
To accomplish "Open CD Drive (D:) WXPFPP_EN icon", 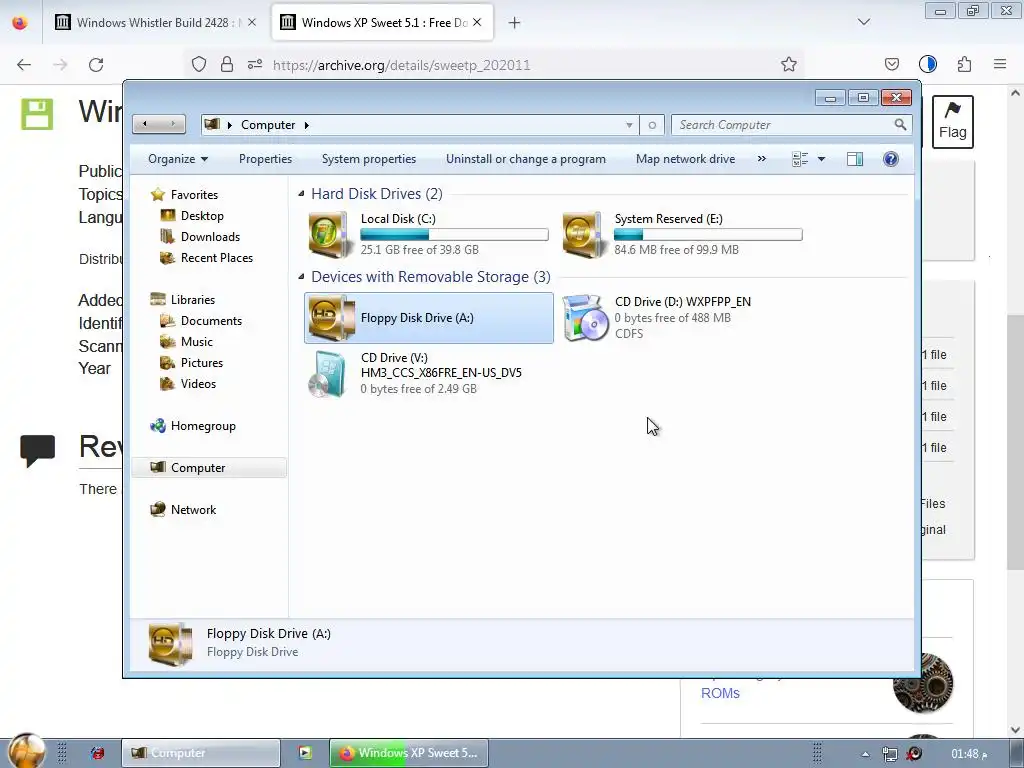I will 584,317.
